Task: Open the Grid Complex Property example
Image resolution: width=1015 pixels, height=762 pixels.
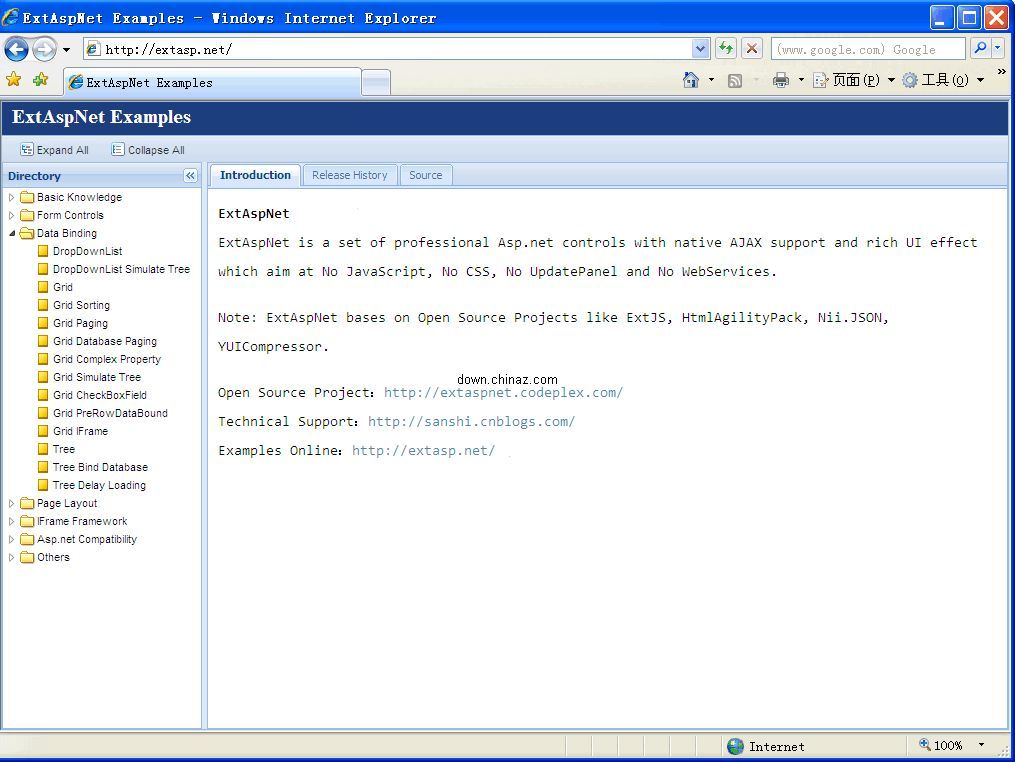Action: 107,359
